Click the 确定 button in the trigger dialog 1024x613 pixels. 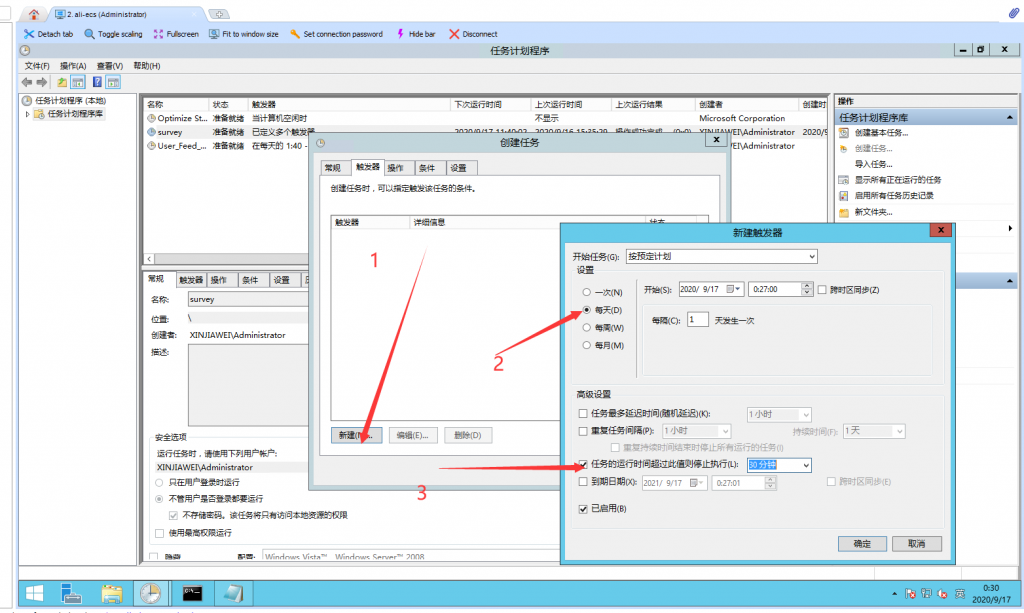pyautogui.click(x=862, y=543)
